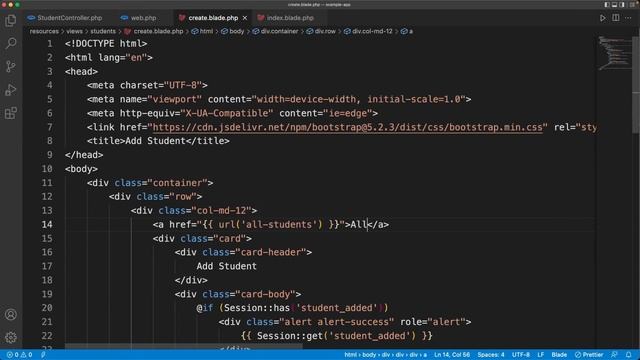The width and height of the screenshot is (640, 360).
Task: Click <!DOCTYPE html> on line 1
Action: click(106, 43)
